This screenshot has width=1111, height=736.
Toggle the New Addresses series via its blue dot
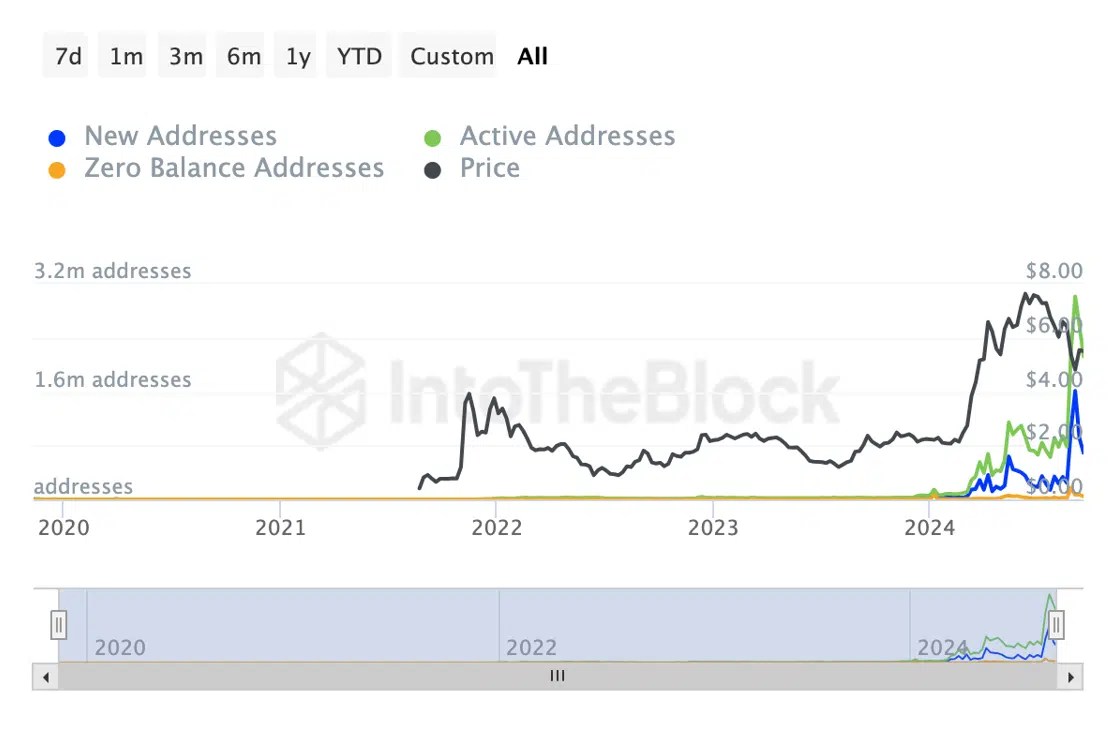pos(57,137)
